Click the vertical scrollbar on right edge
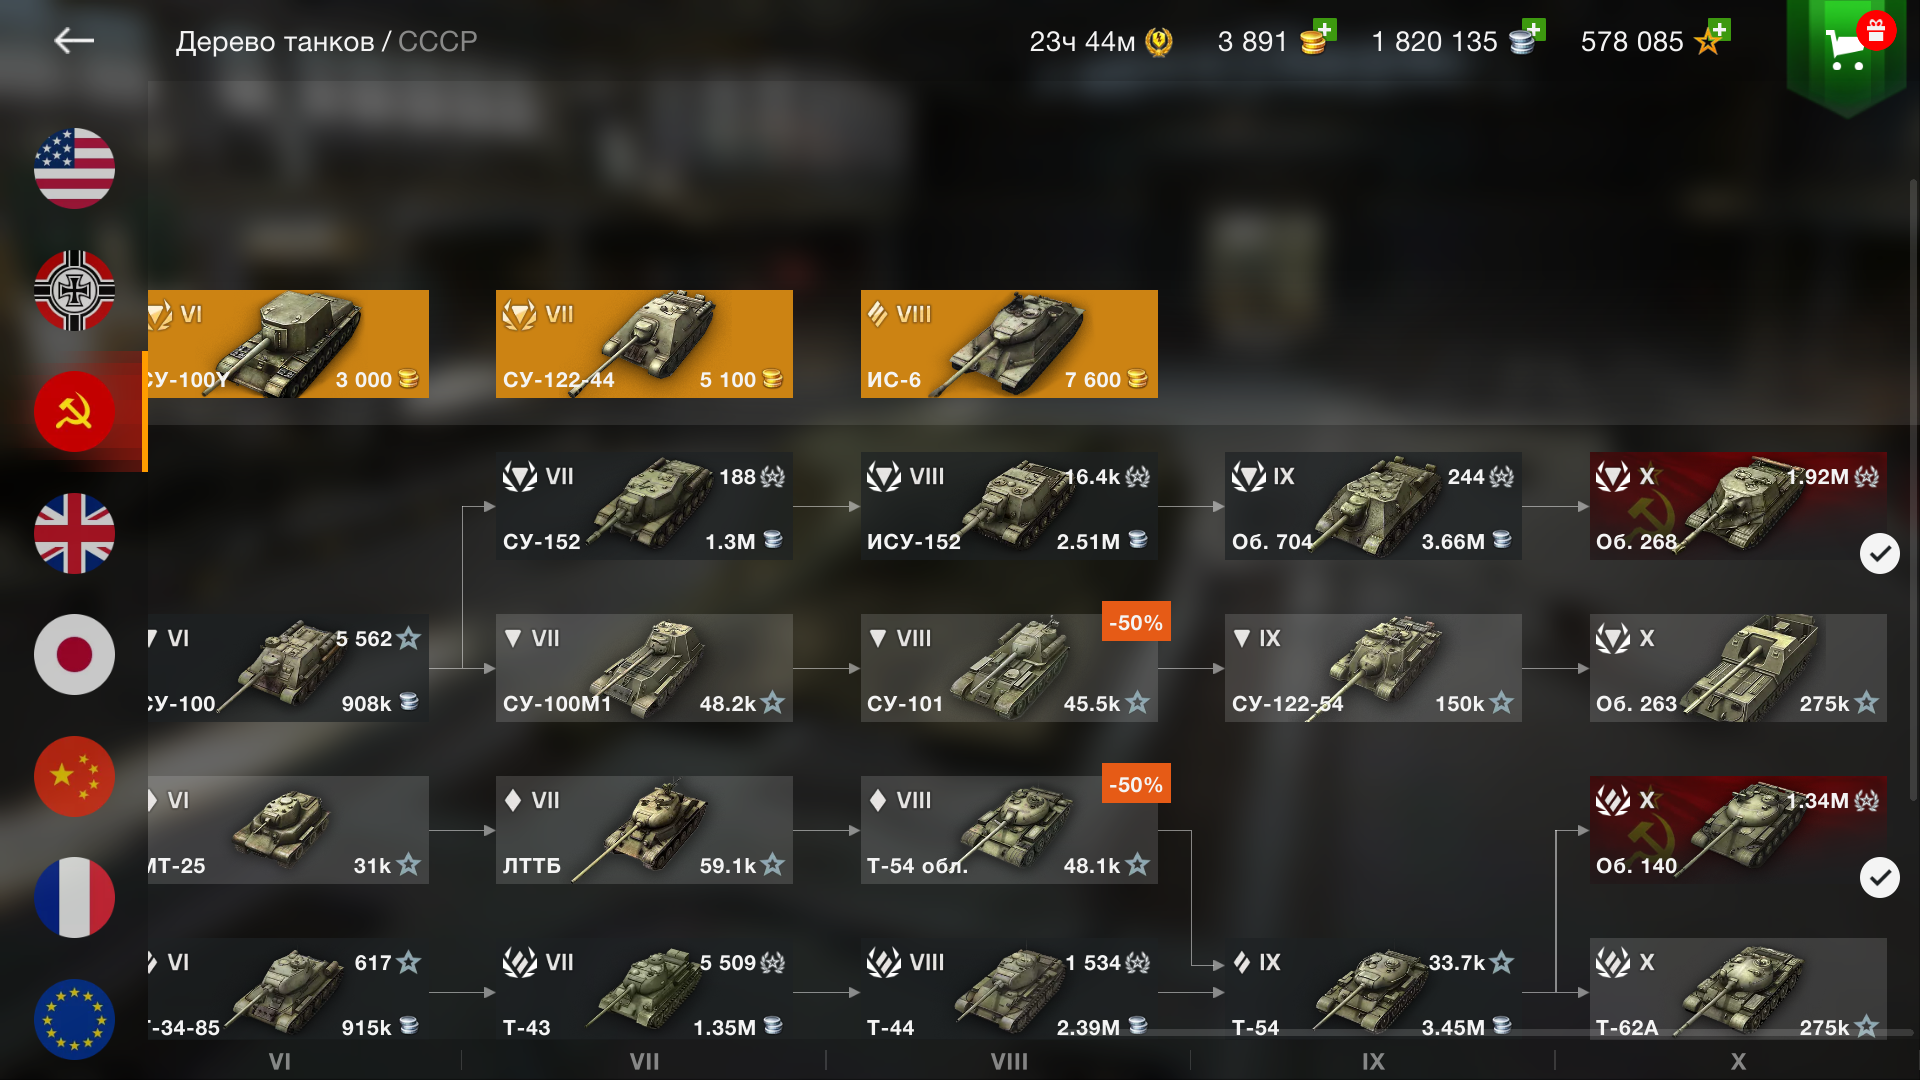 click(x=1913, y=490)
